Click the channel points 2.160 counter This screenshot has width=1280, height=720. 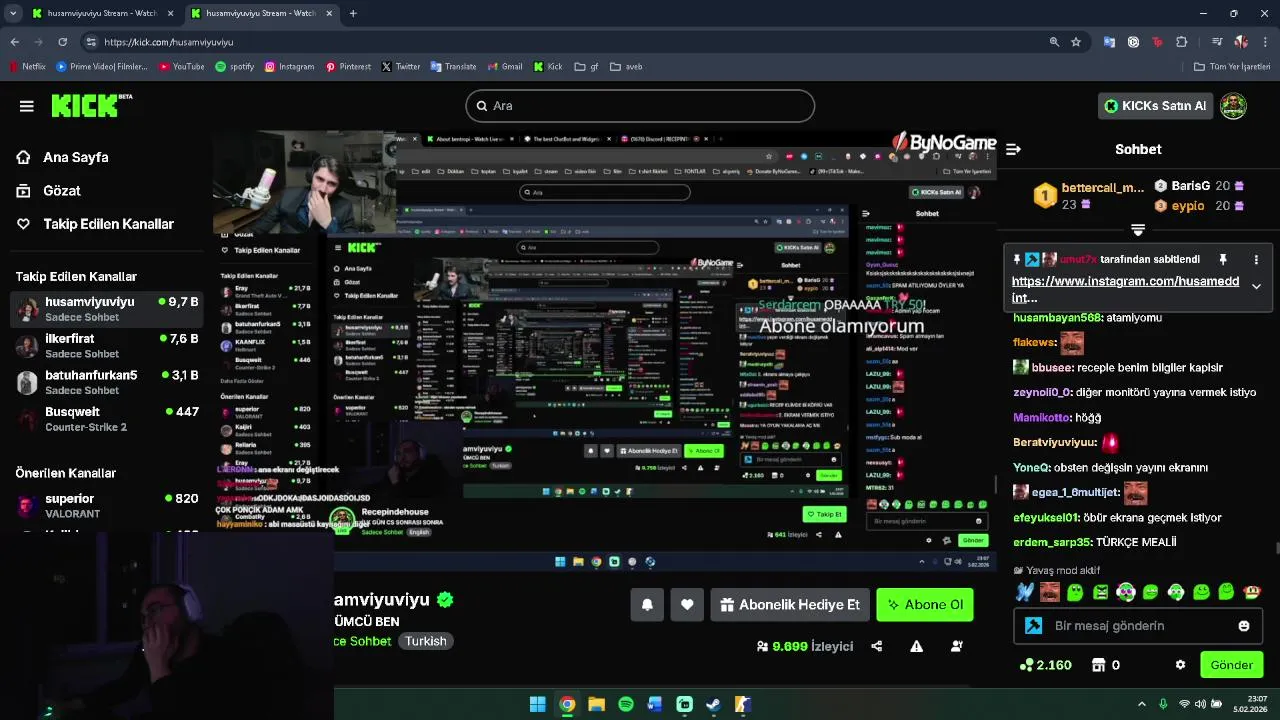(1046, 665)
